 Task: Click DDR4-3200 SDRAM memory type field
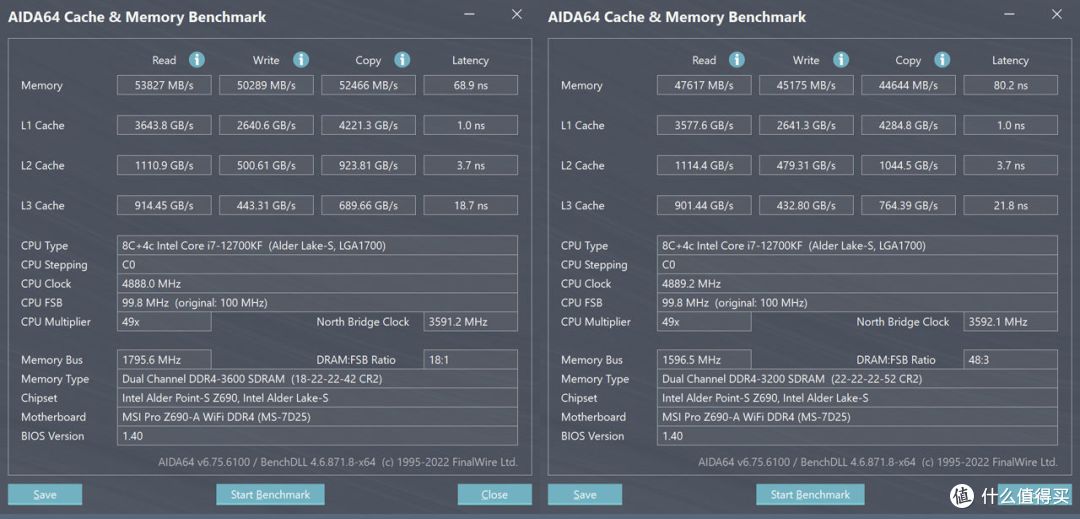(858, 379)
